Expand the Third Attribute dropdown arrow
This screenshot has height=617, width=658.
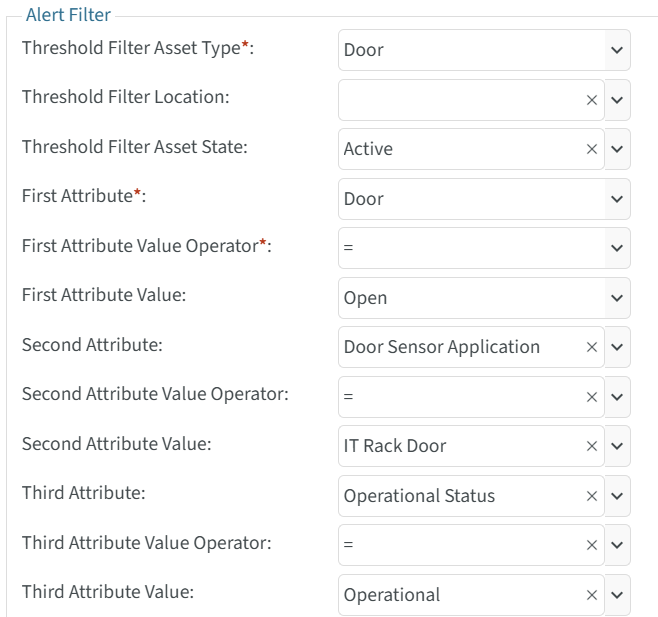pyautogui.click(x=617, y=496)
